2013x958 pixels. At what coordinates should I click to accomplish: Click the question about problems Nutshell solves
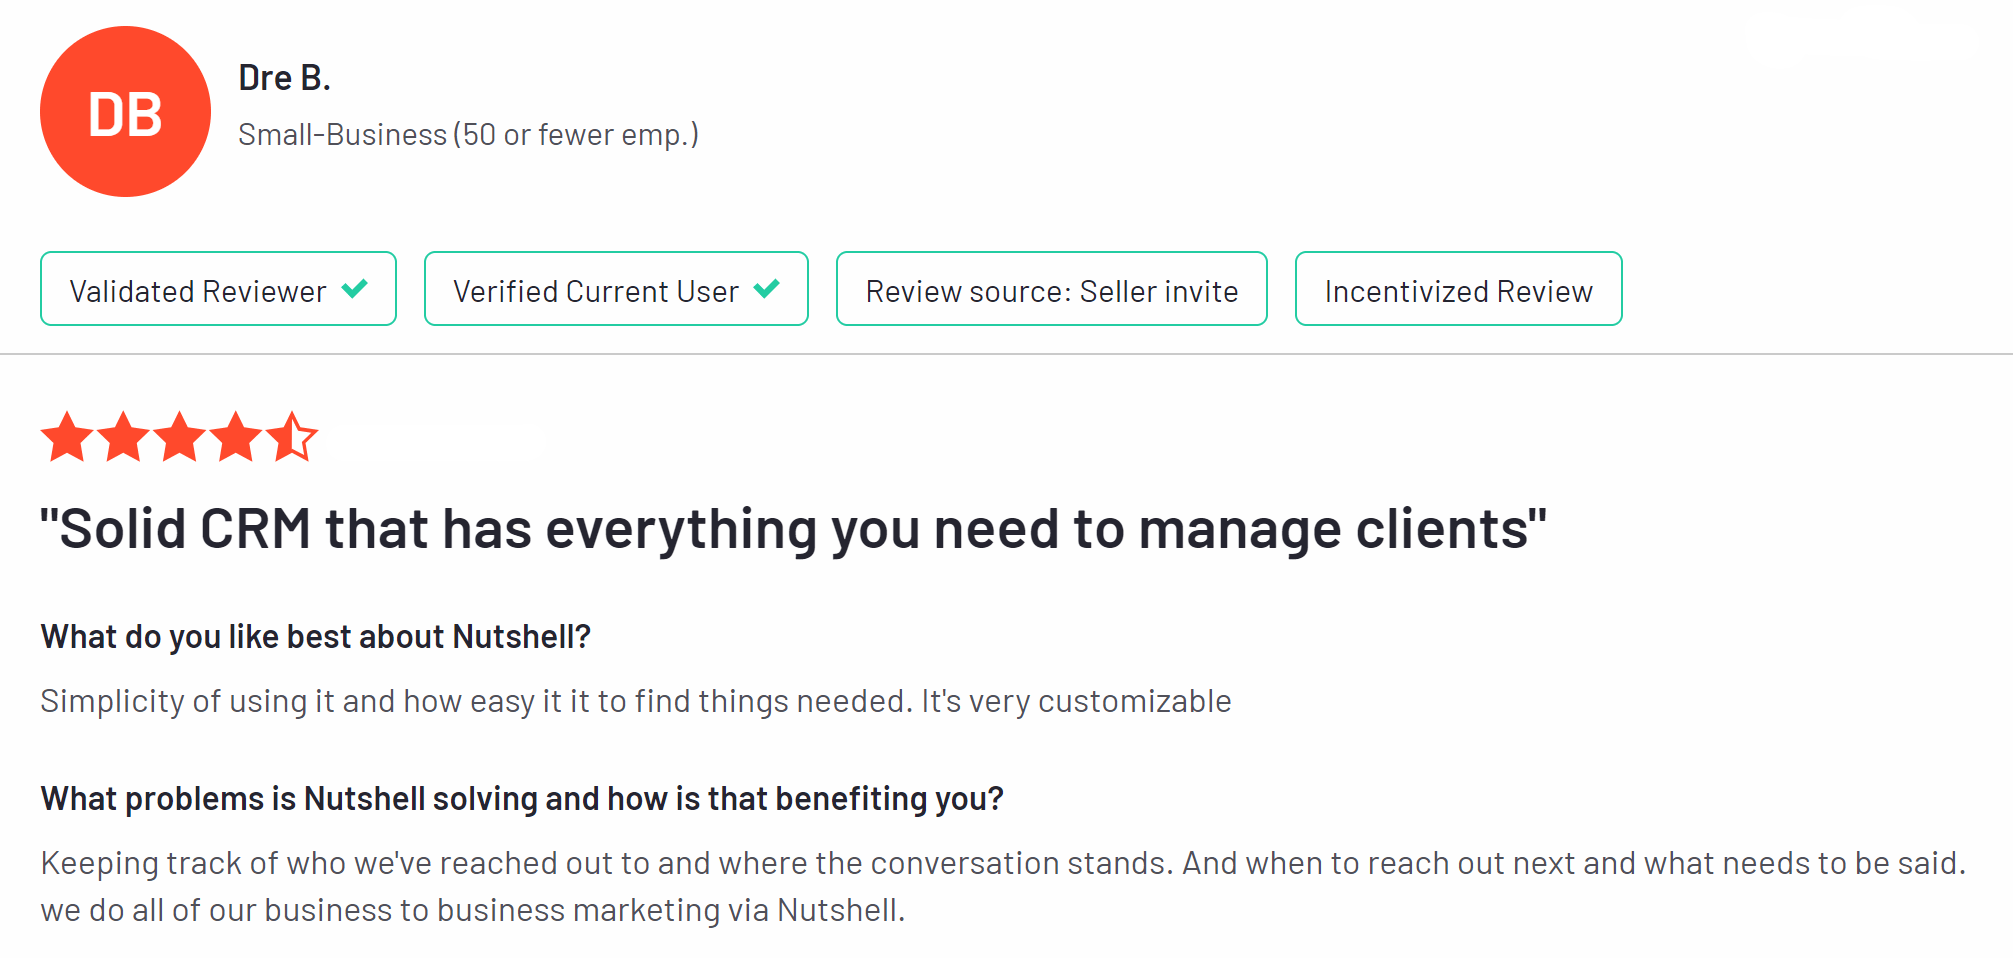(521, 799)
